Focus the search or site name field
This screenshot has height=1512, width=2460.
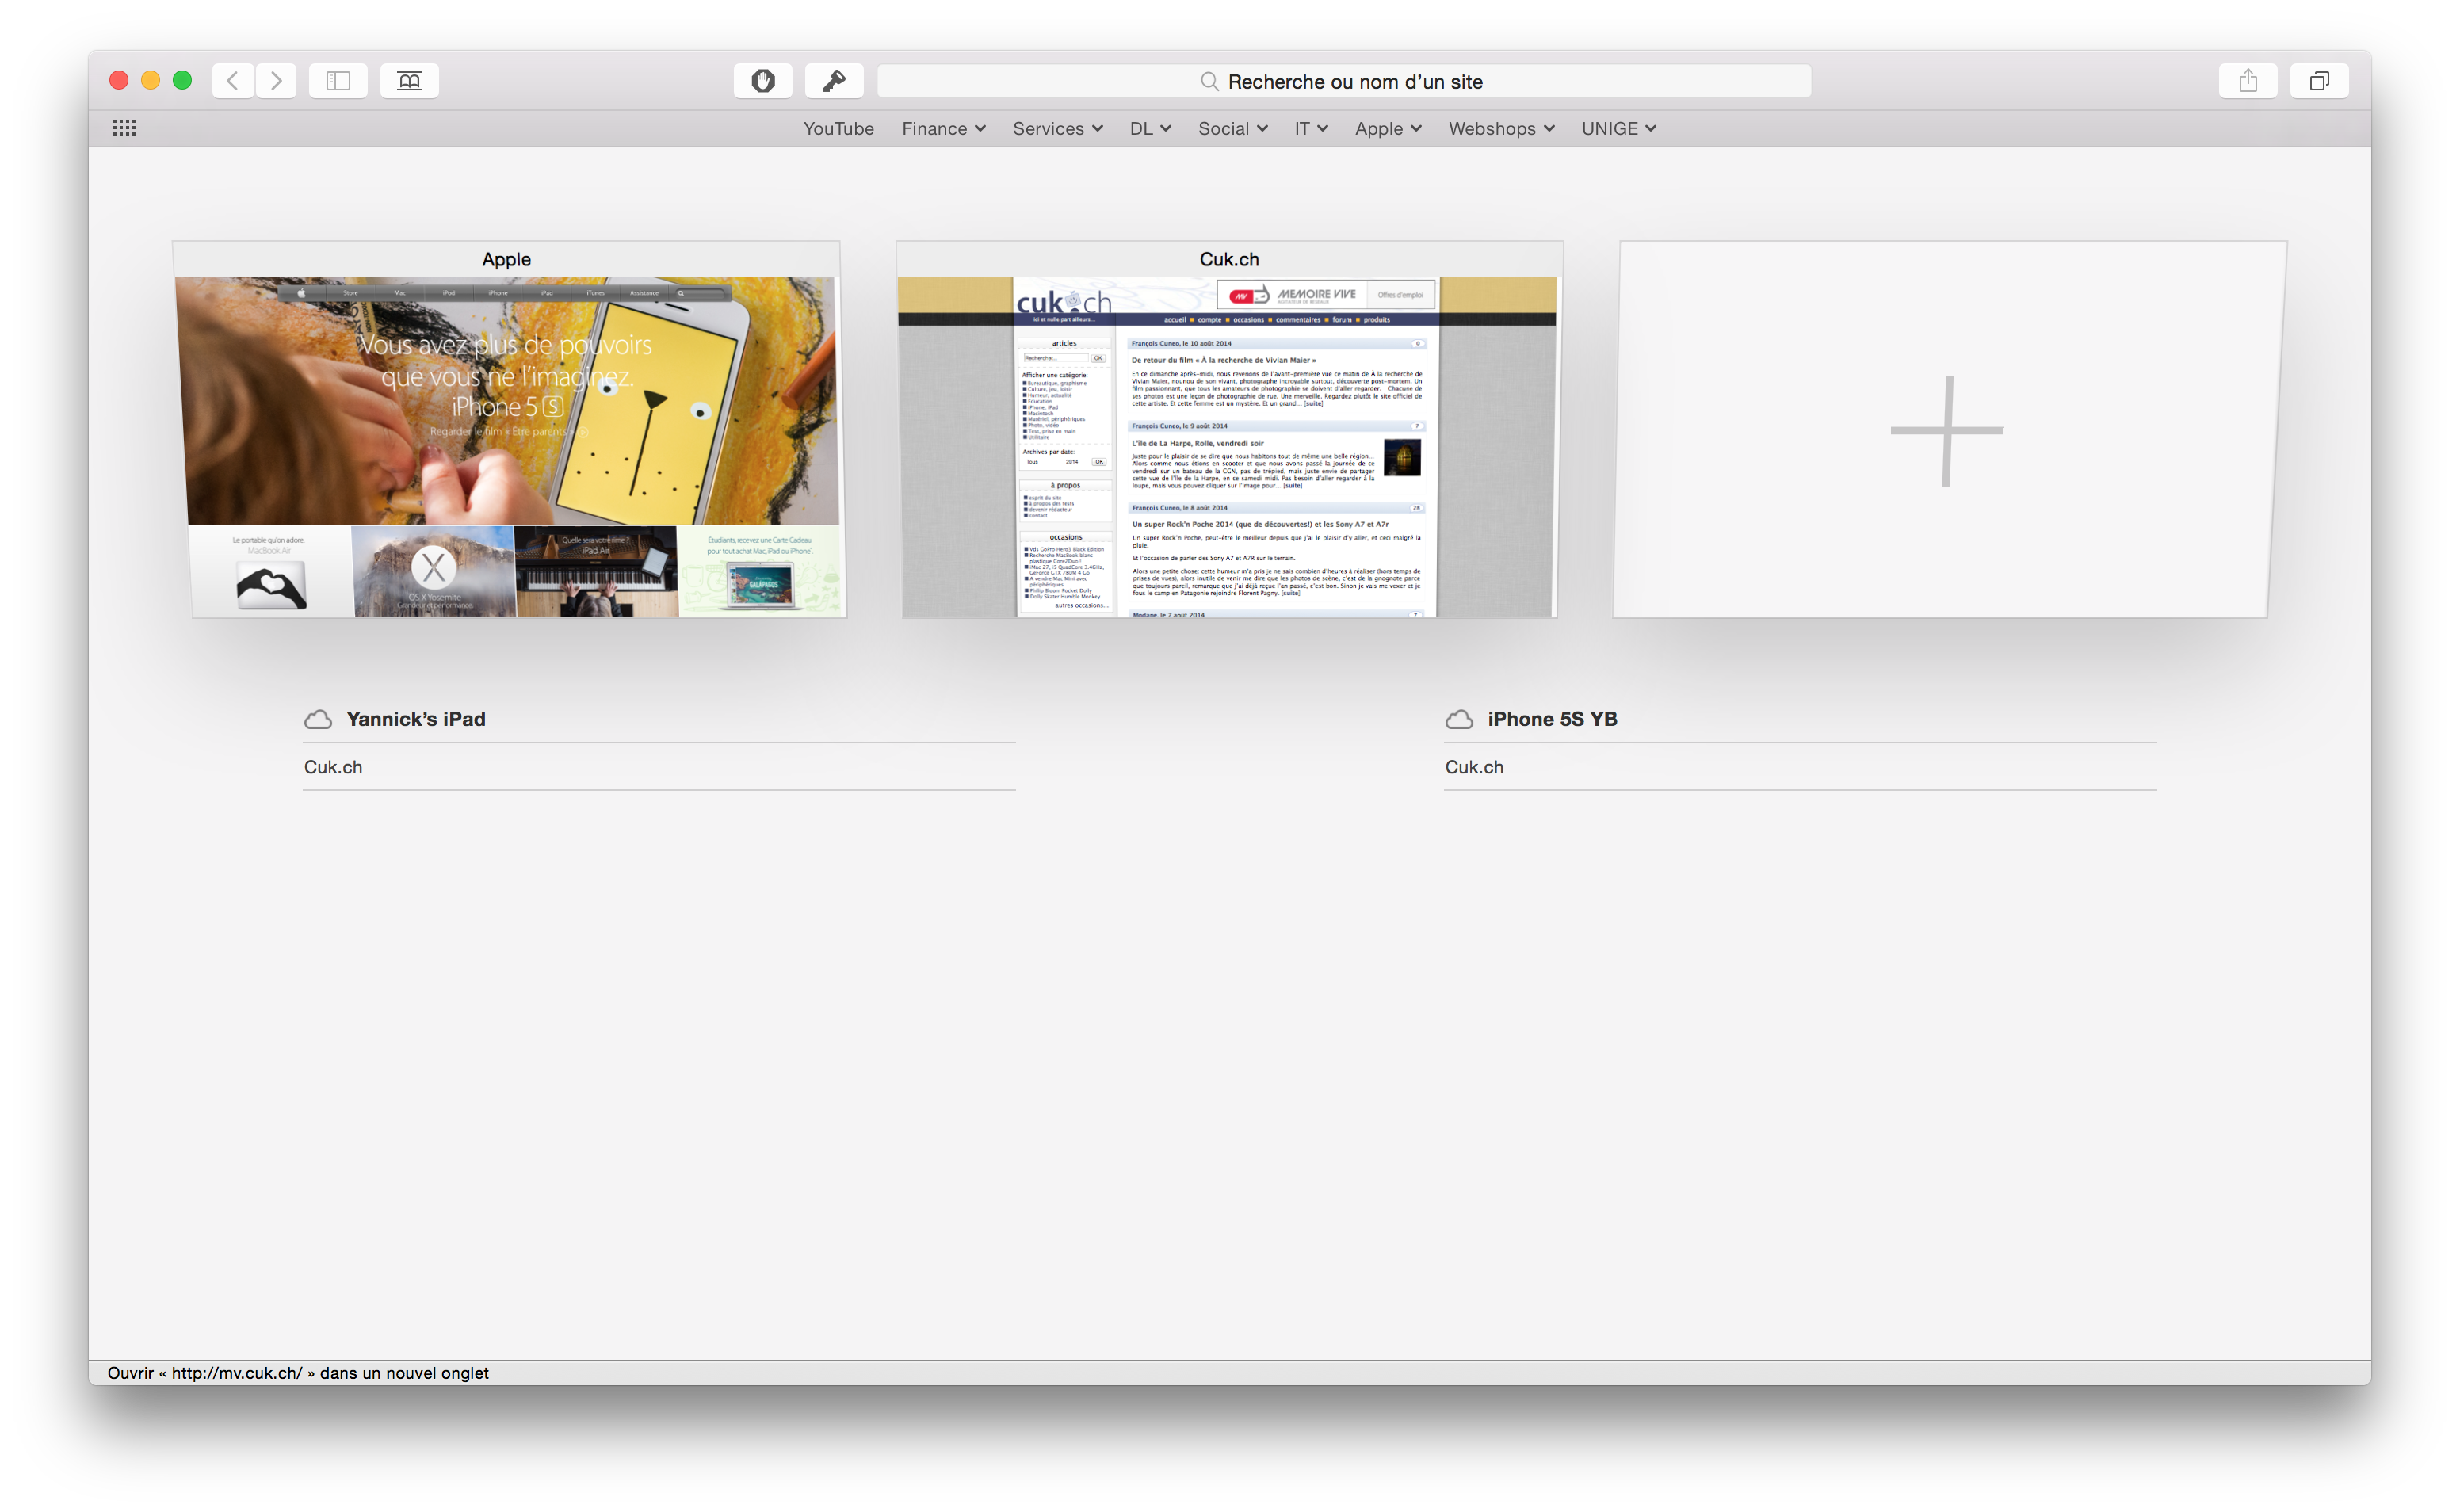coord(1344,82)
